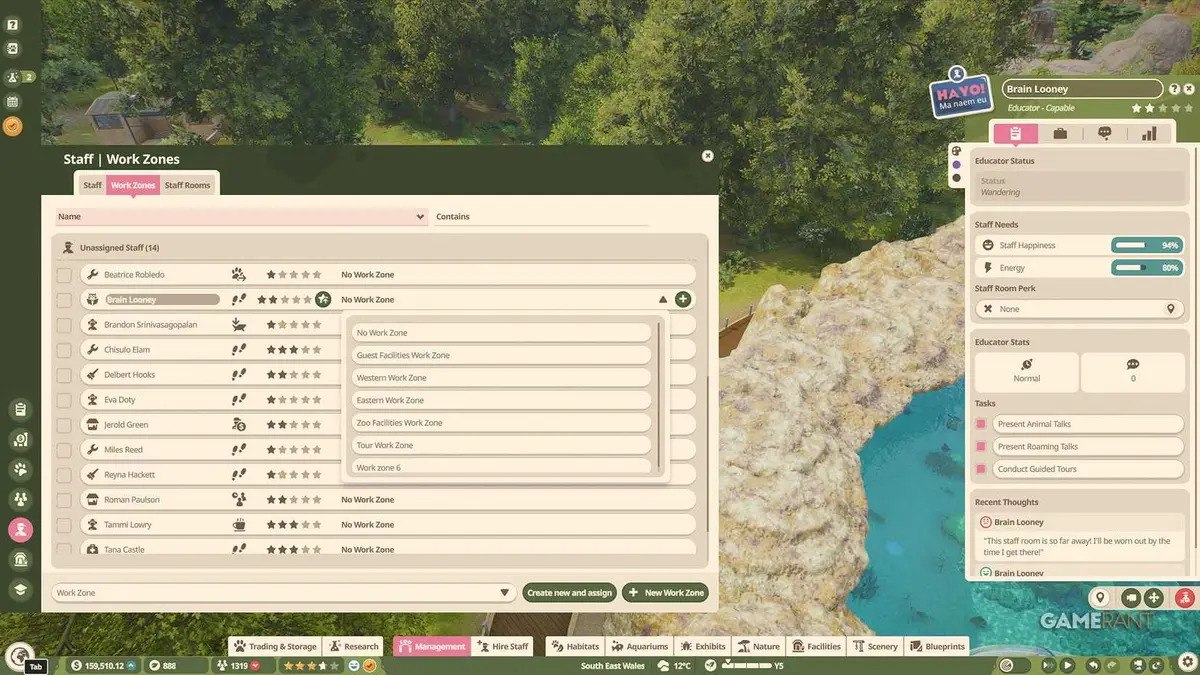This screenshot has height=675, width=1200.
Task: Click the fast-forward time control button
Action: 1048,665
